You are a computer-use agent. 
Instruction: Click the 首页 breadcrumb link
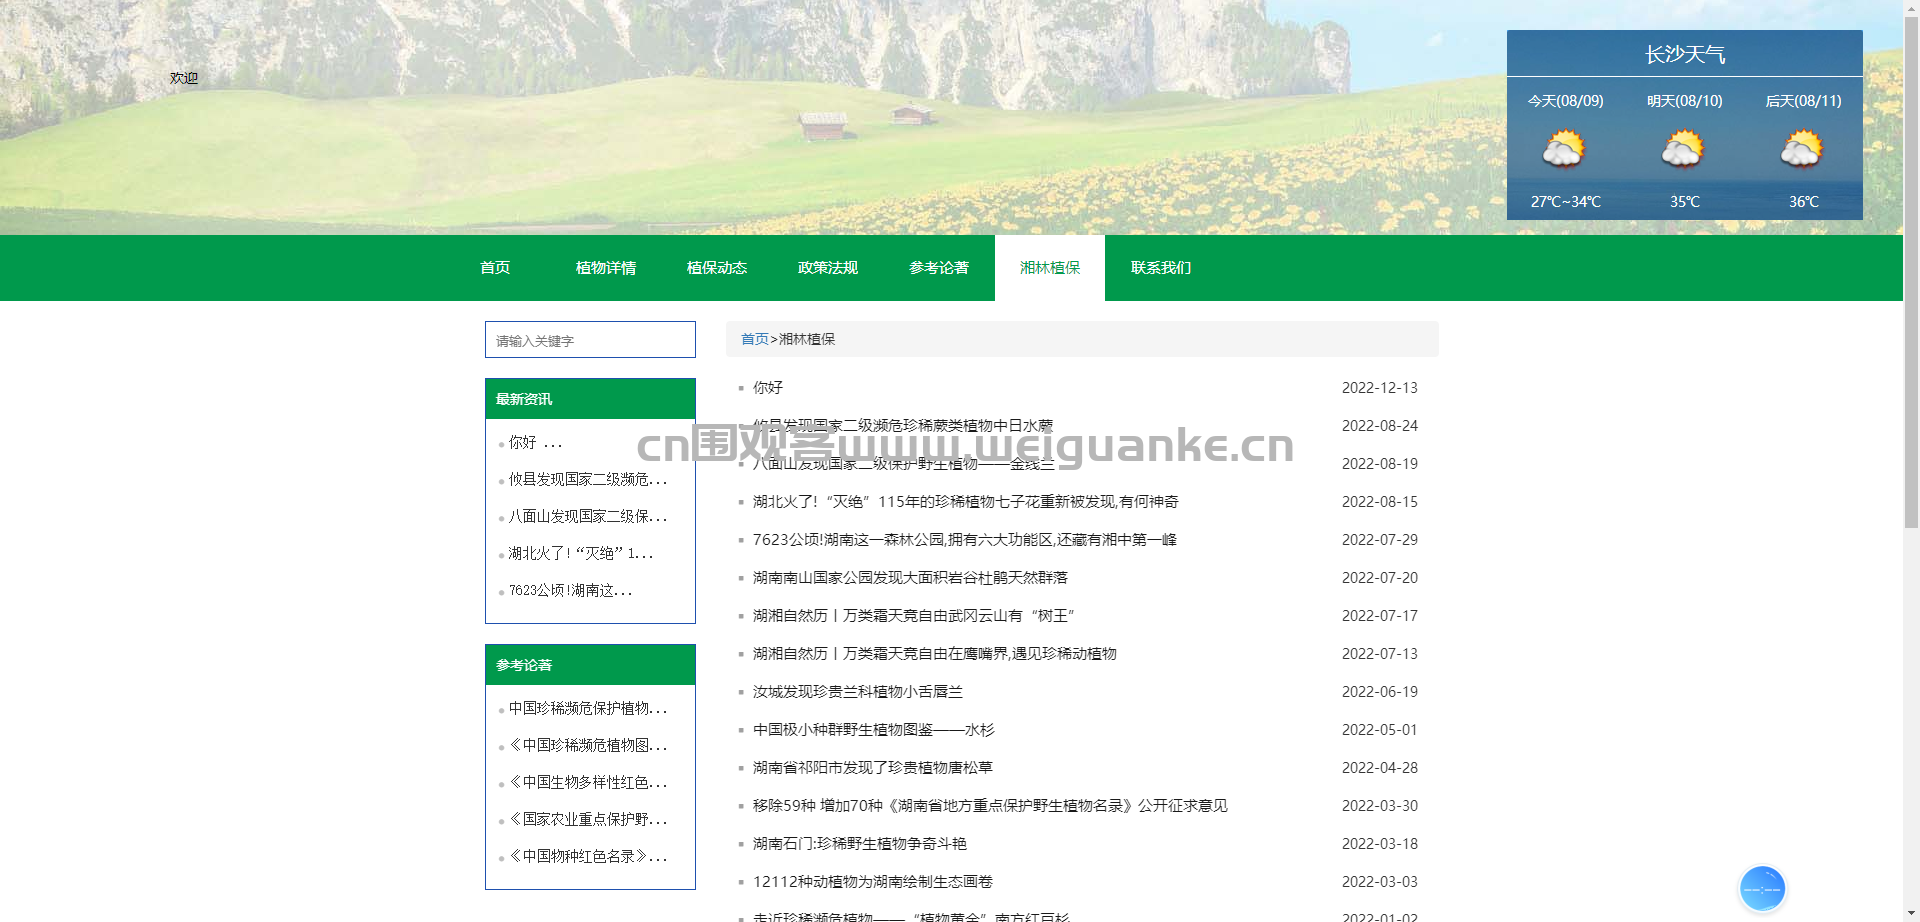(754, 339)
